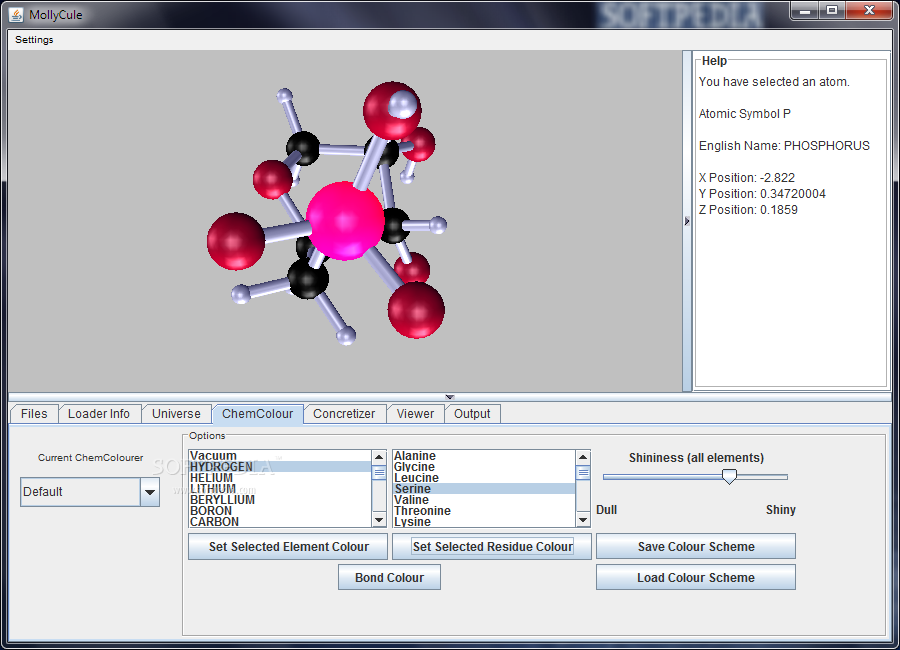The width and height of the screenshot is (900, 650).
Task: Collapse Help panel with divider arrow
Action: pyautogui.click(x=687, y=221)
